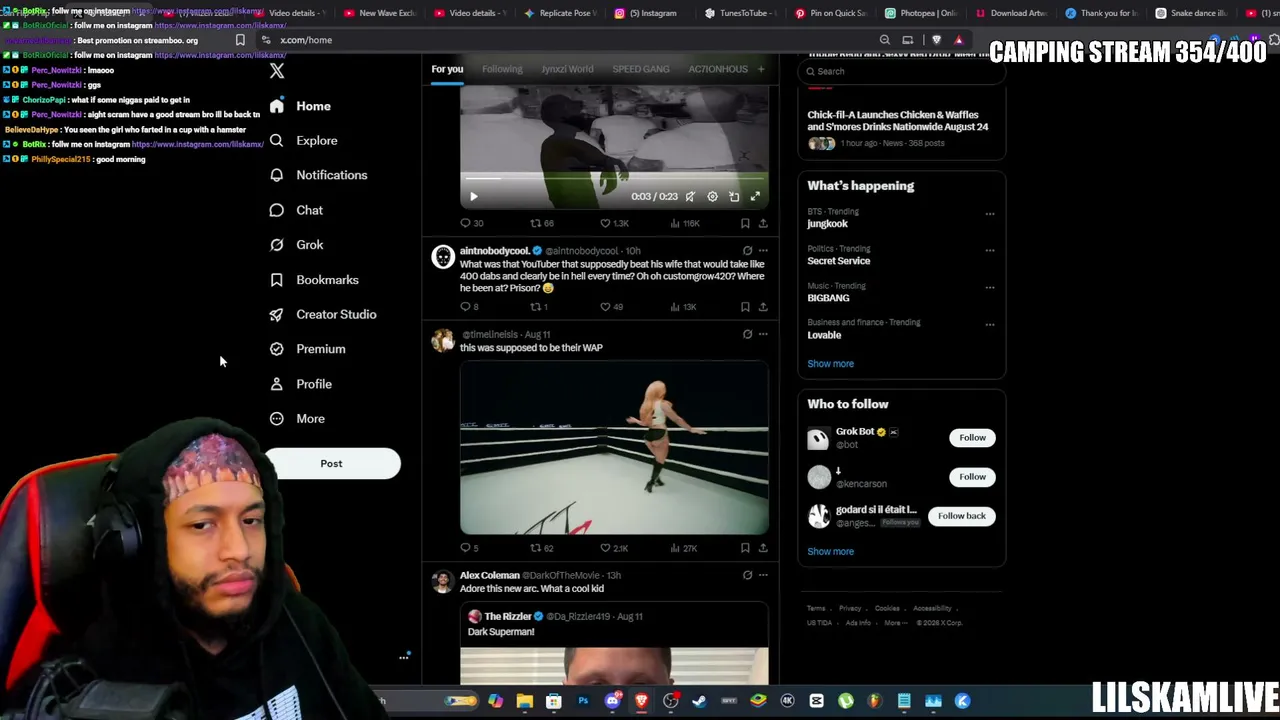Open more options on Alex Coleman's post
The height and width of the screenshot is (720, 1280).
[763, 575]
